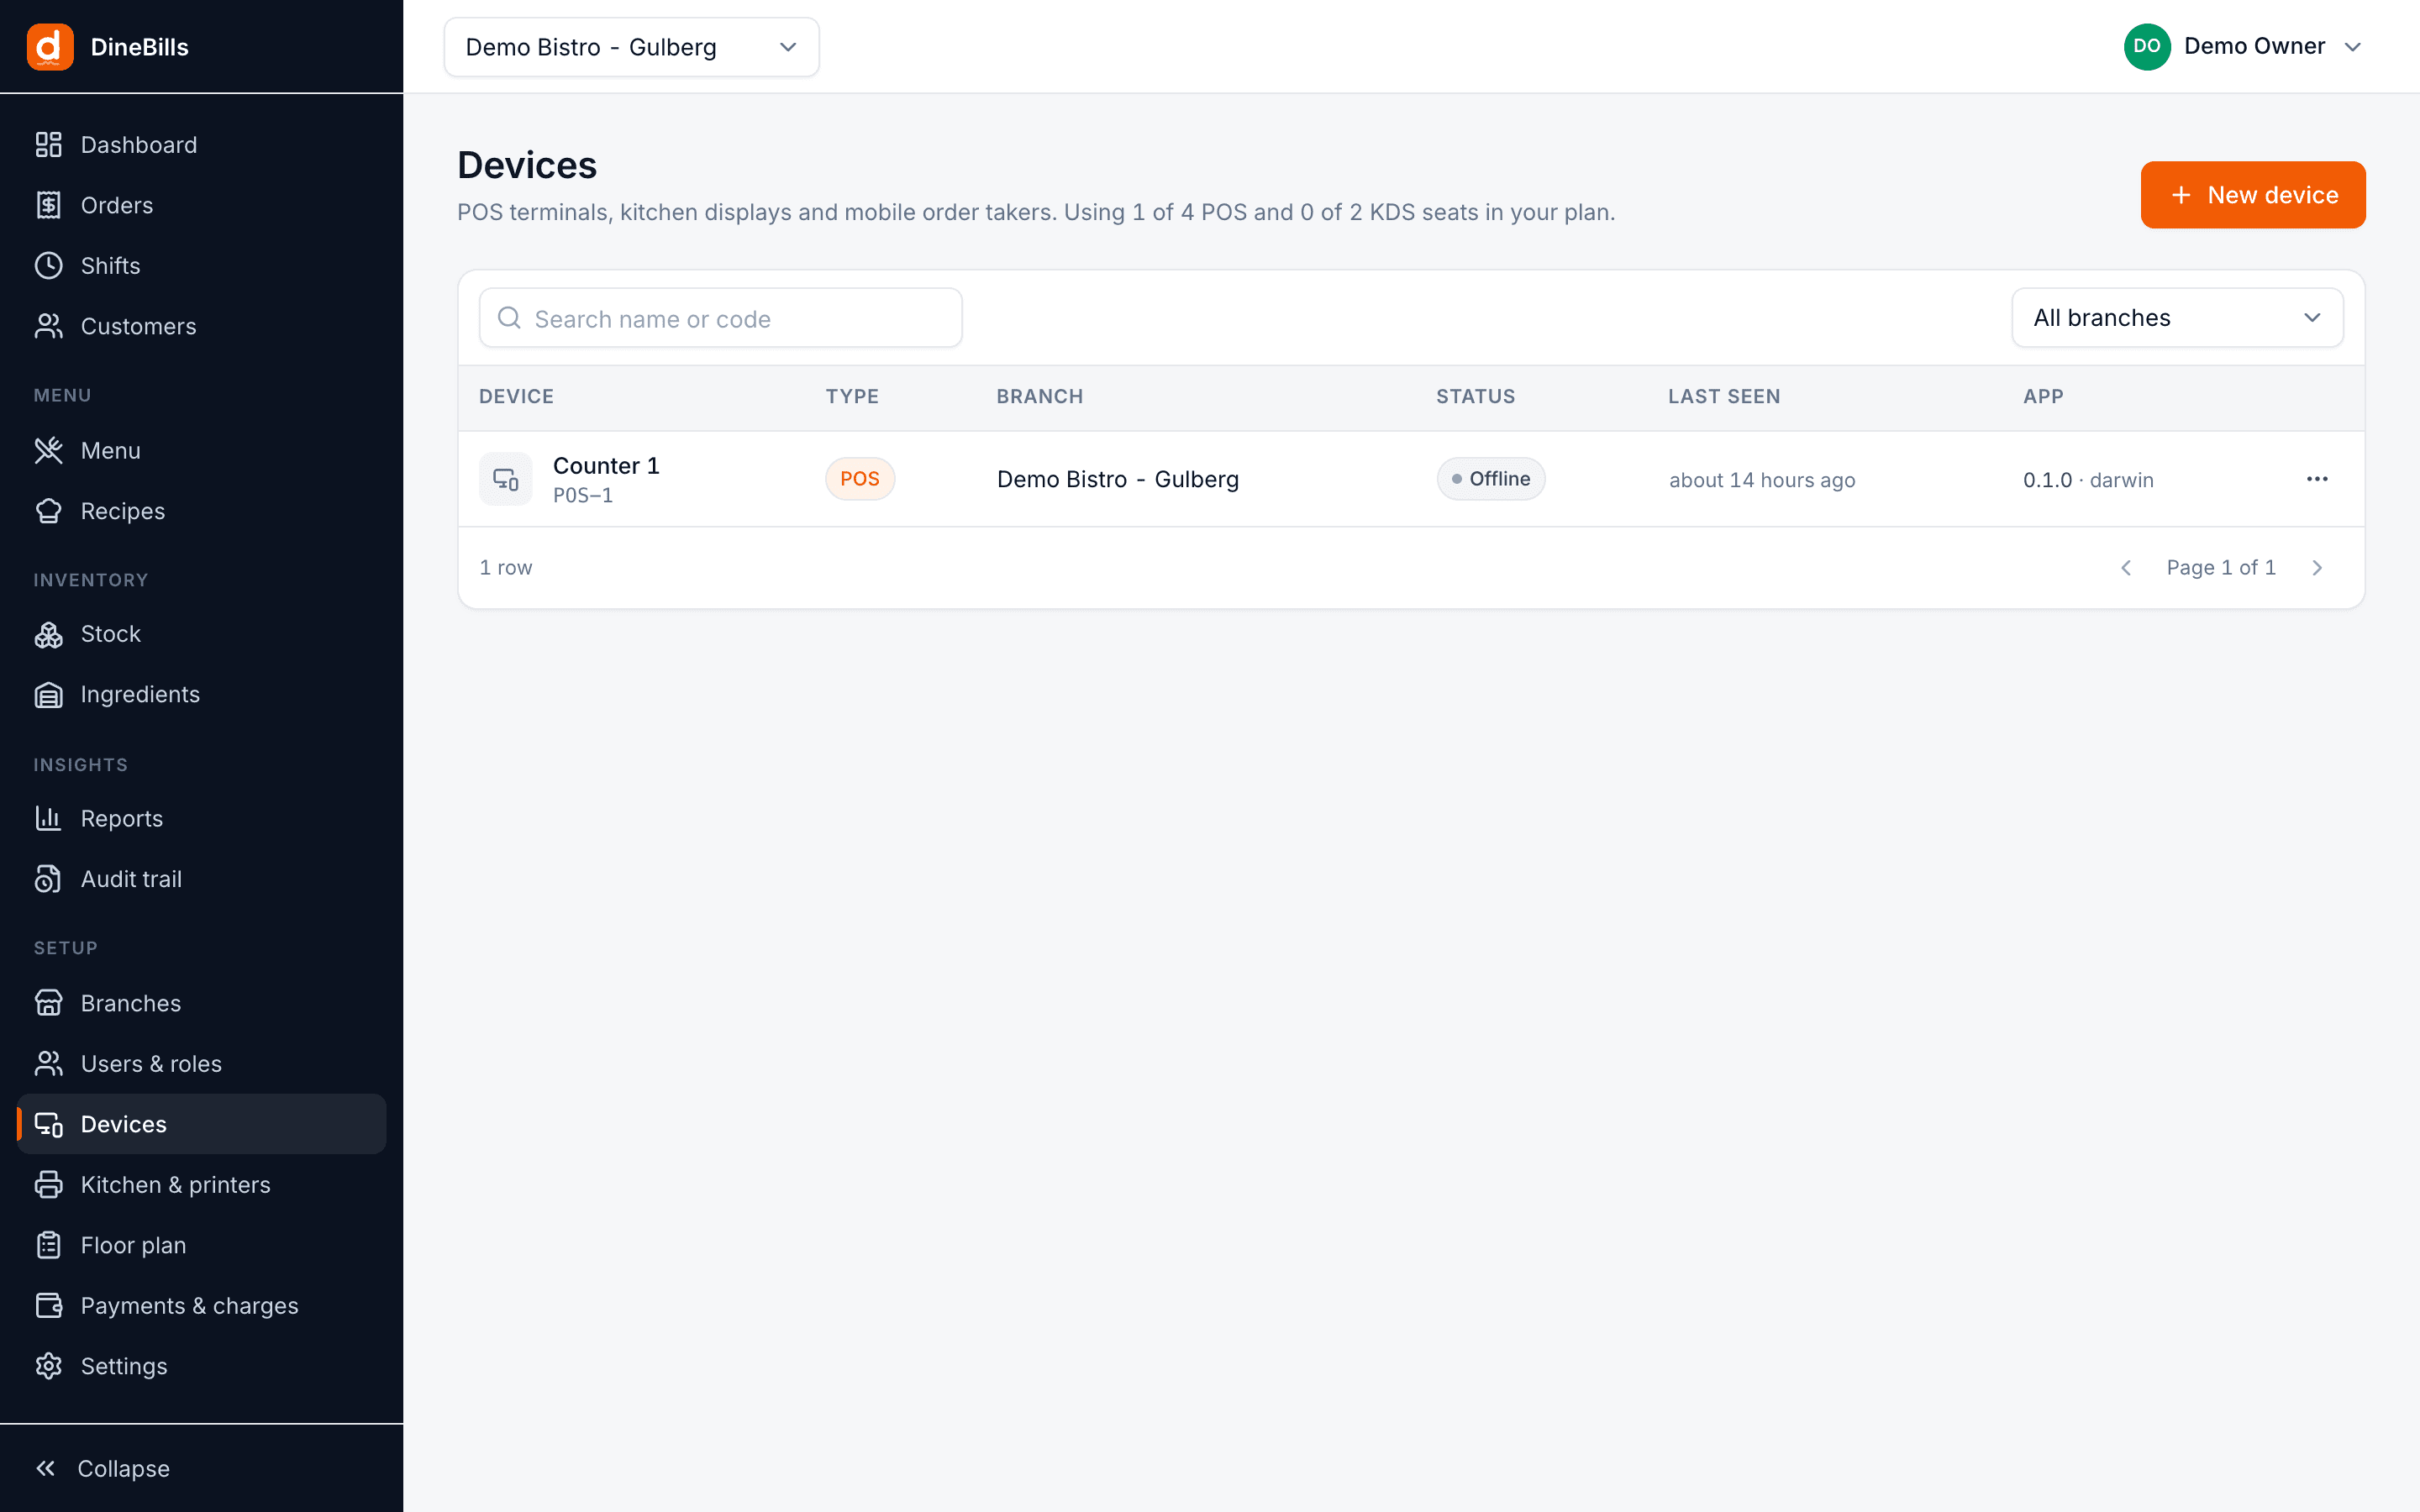Open Dashboard via its grid icon
This screenshot has height=1512, width=2420.
point(49,145)
